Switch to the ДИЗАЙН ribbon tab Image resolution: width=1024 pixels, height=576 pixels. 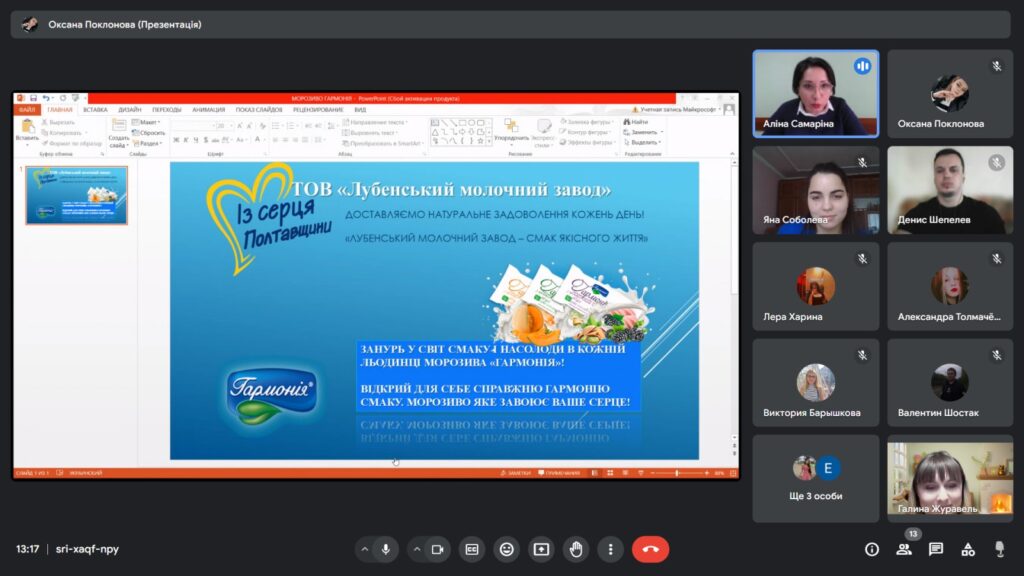pos(129,110)
